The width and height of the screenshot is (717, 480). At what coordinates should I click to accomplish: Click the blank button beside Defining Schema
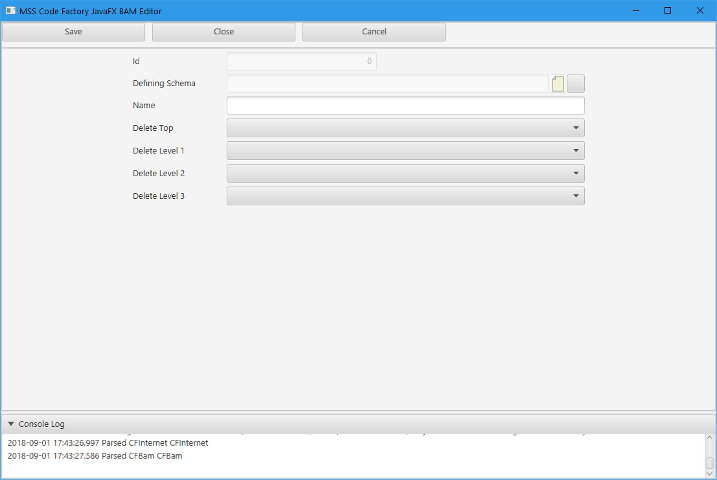576,84
